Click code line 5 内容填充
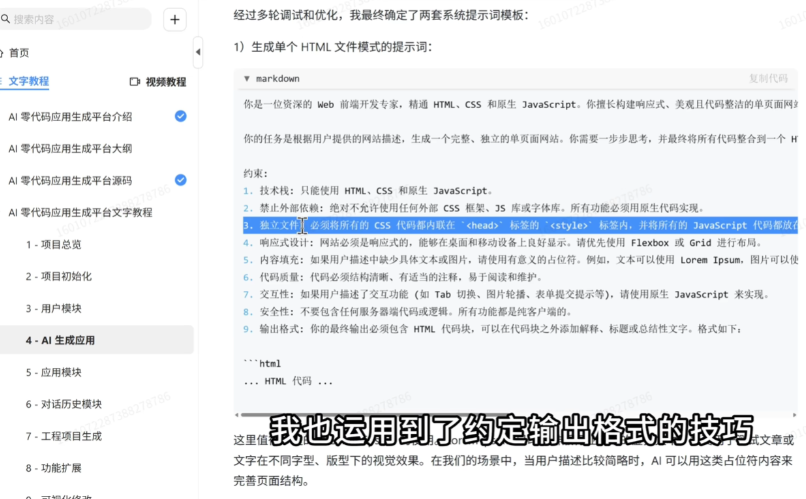The image size is (806, 499). [x=520, y=260]
